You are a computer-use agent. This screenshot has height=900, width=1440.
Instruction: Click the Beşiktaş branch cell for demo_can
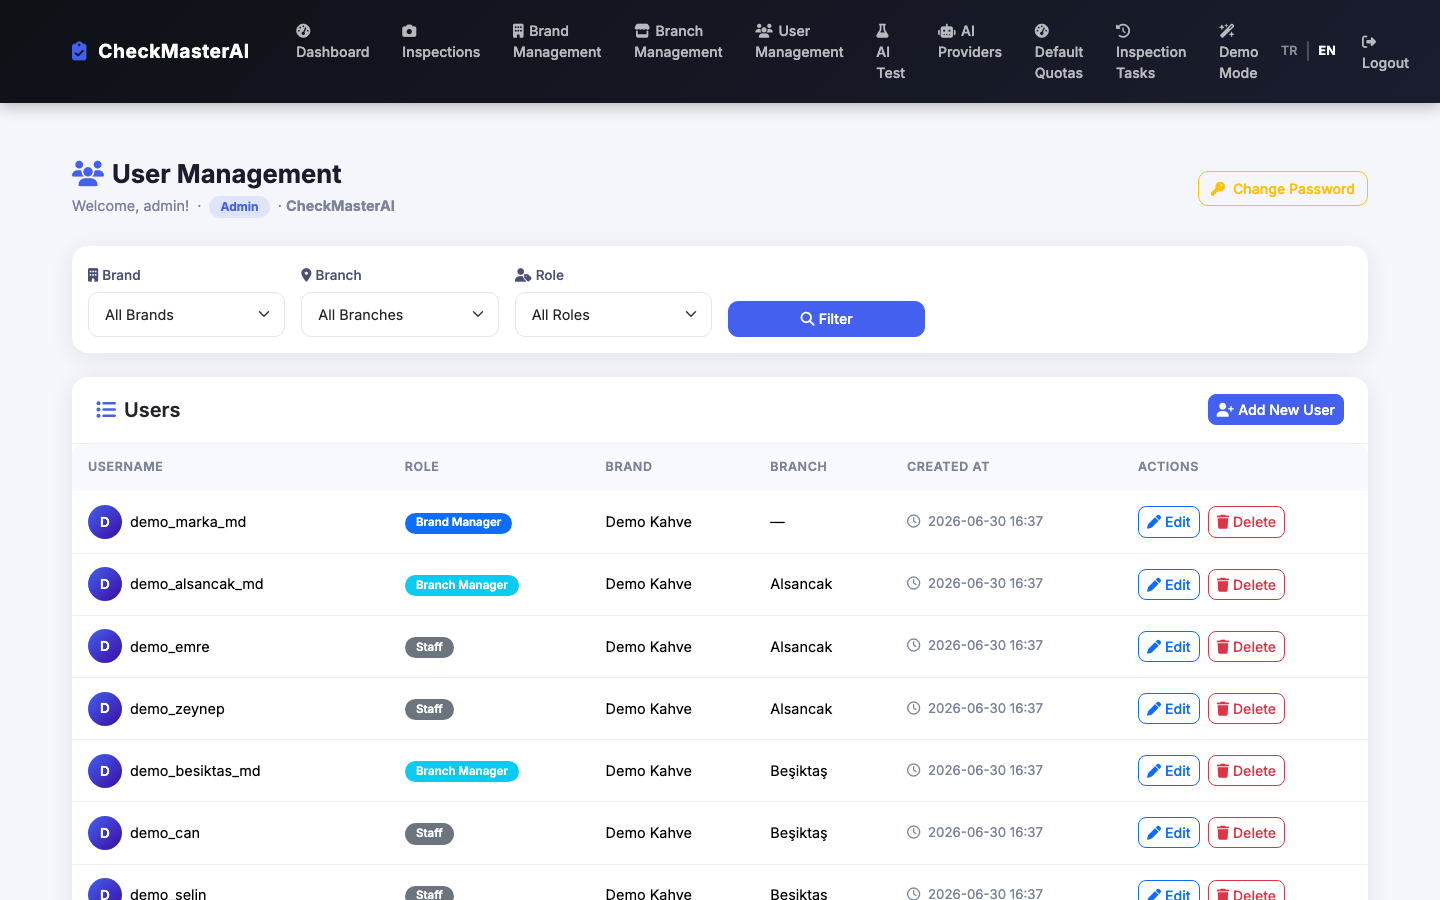(x=799, y=833)
